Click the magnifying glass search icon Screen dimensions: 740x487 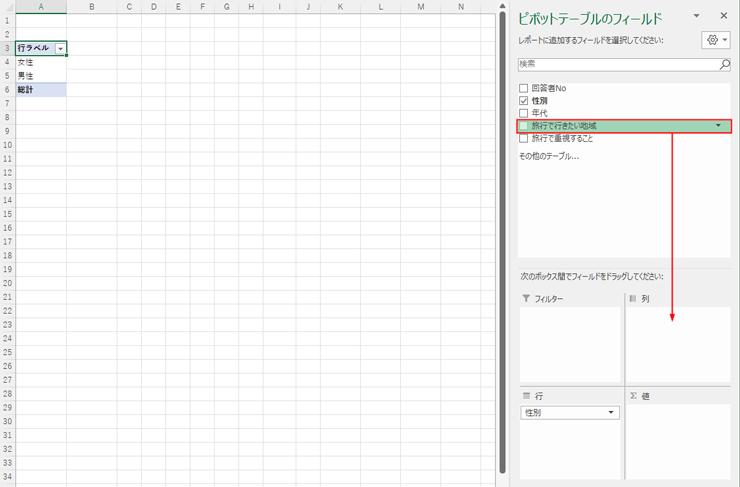pyautogui.click(x=725, y=64)
